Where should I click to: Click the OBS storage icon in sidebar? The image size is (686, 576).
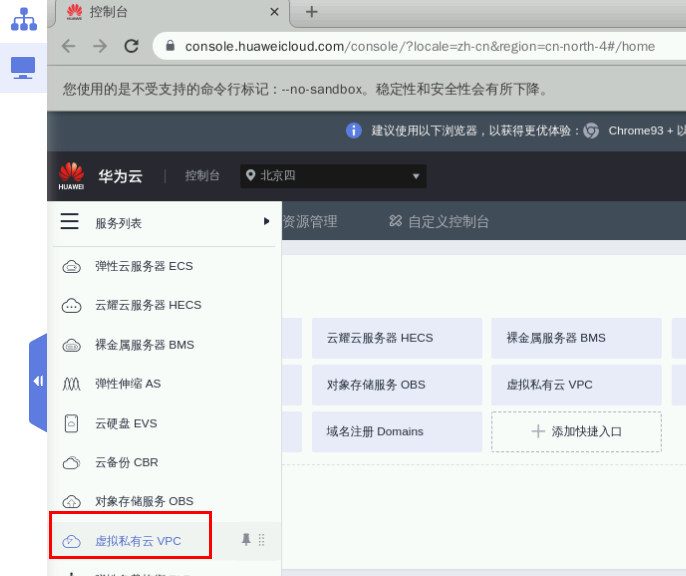click(x=71, y=502)
